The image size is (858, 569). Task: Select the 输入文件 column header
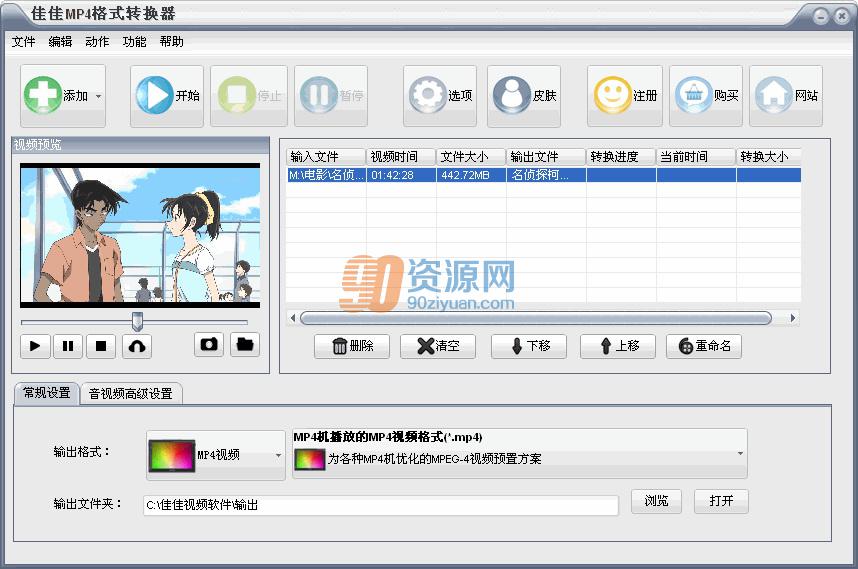coord(326,157)
